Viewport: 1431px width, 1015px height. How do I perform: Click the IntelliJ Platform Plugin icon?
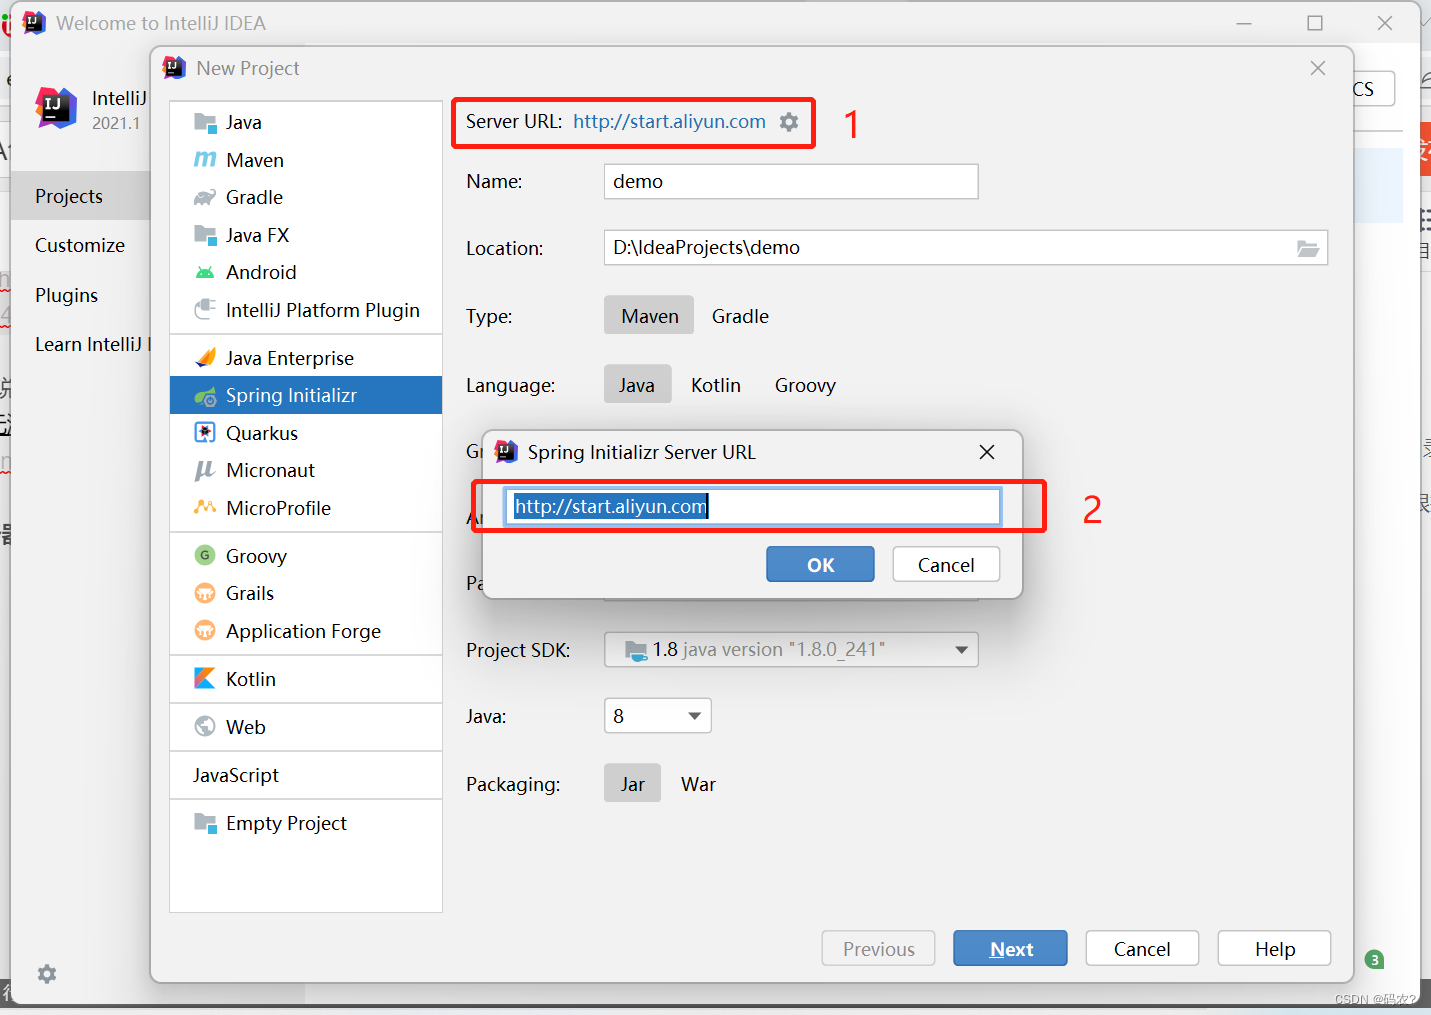205,309
